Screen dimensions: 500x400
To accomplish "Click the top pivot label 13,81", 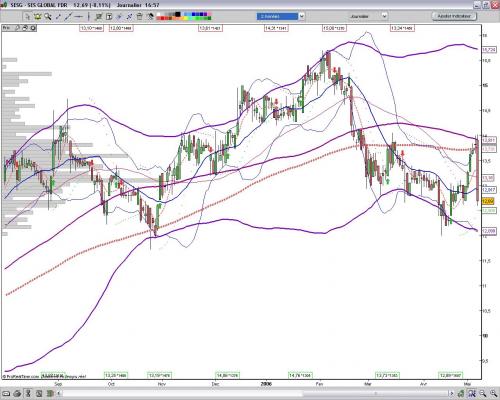I will (210, 28).
